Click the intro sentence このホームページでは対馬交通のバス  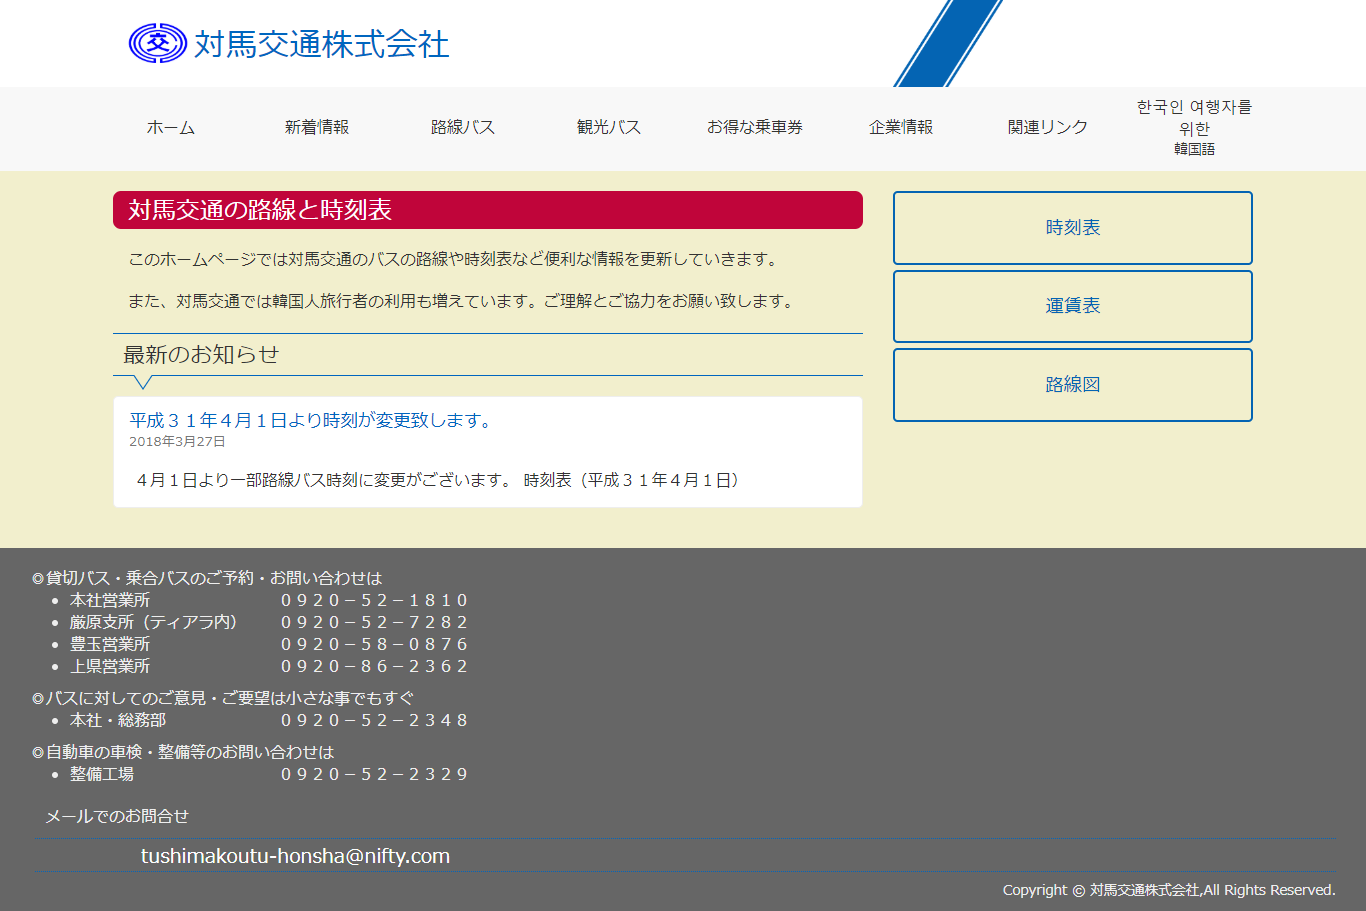click(455, 259)
